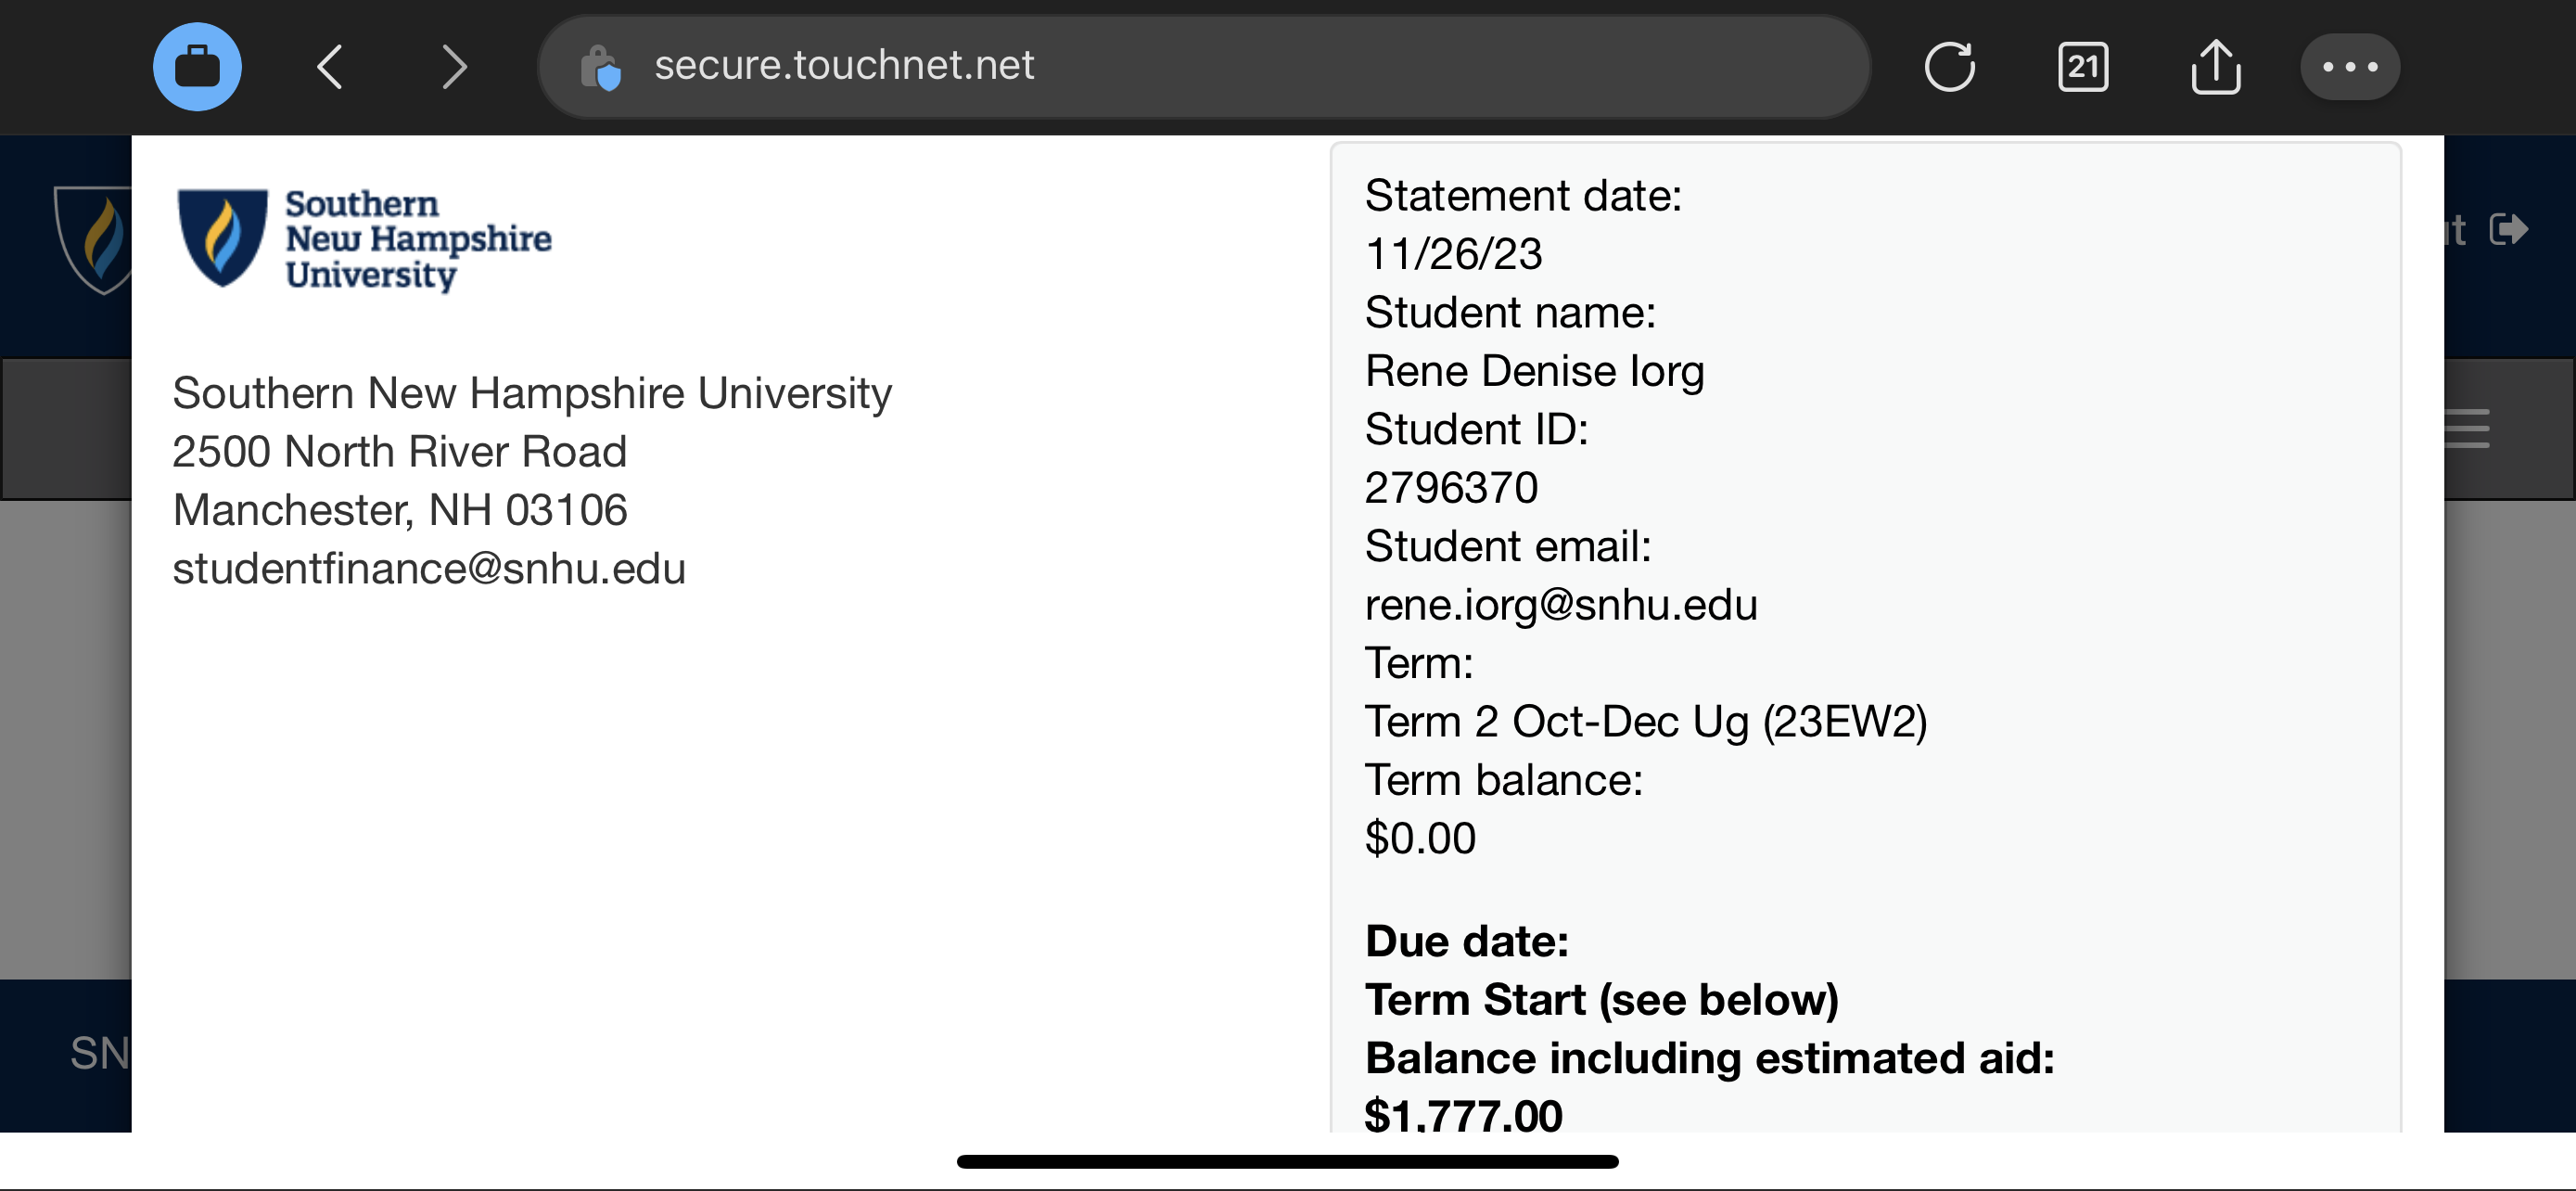
Task: Tap the home indicator bar at bottom
Action: click(x=1288, y=1161)
